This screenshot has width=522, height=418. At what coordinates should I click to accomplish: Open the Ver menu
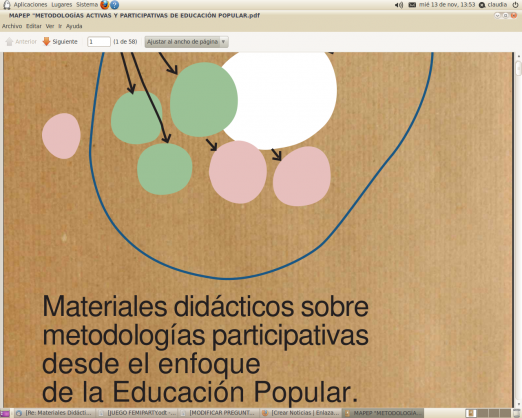click(50, 26)
